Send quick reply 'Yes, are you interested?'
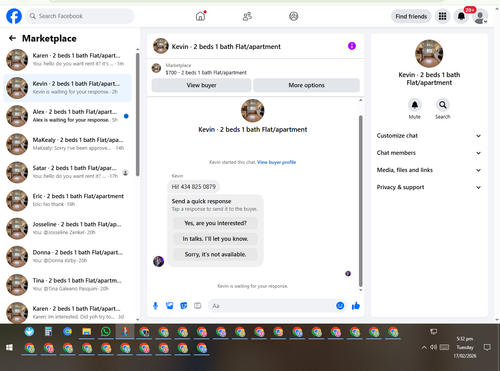 coord(215,223)
